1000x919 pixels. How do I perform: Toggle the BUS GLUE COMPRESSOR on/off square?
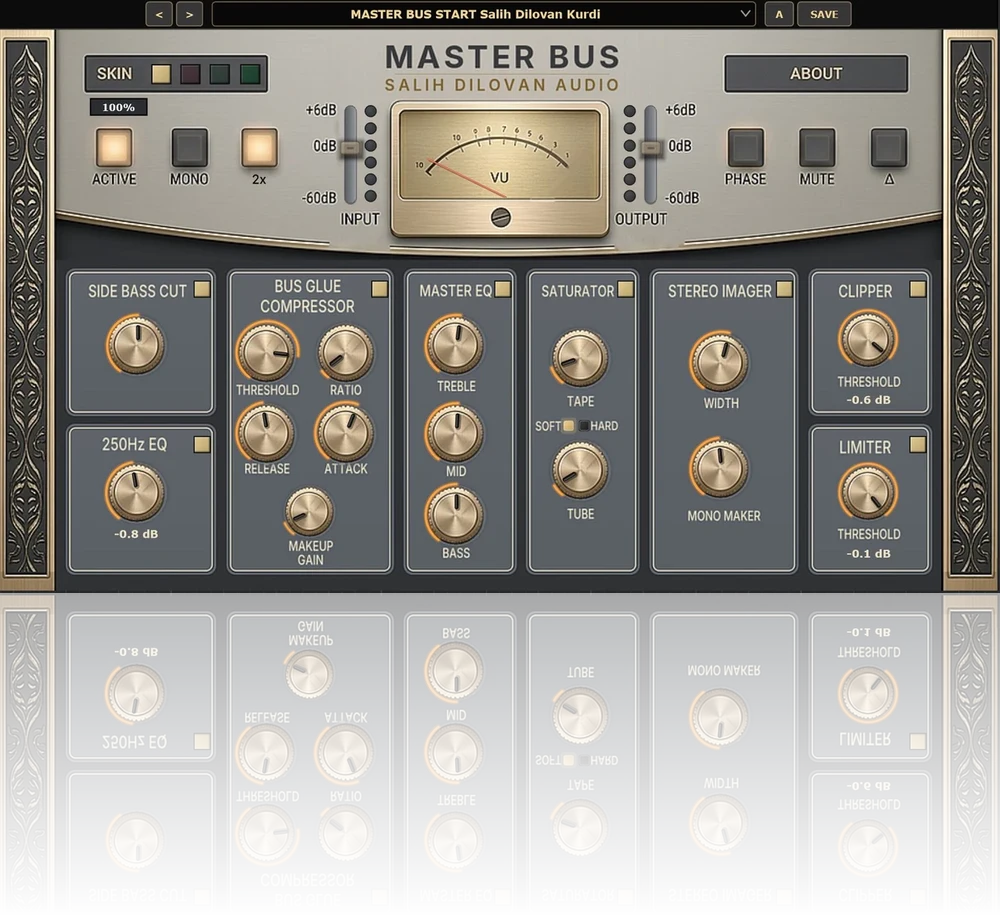(379, 290)
